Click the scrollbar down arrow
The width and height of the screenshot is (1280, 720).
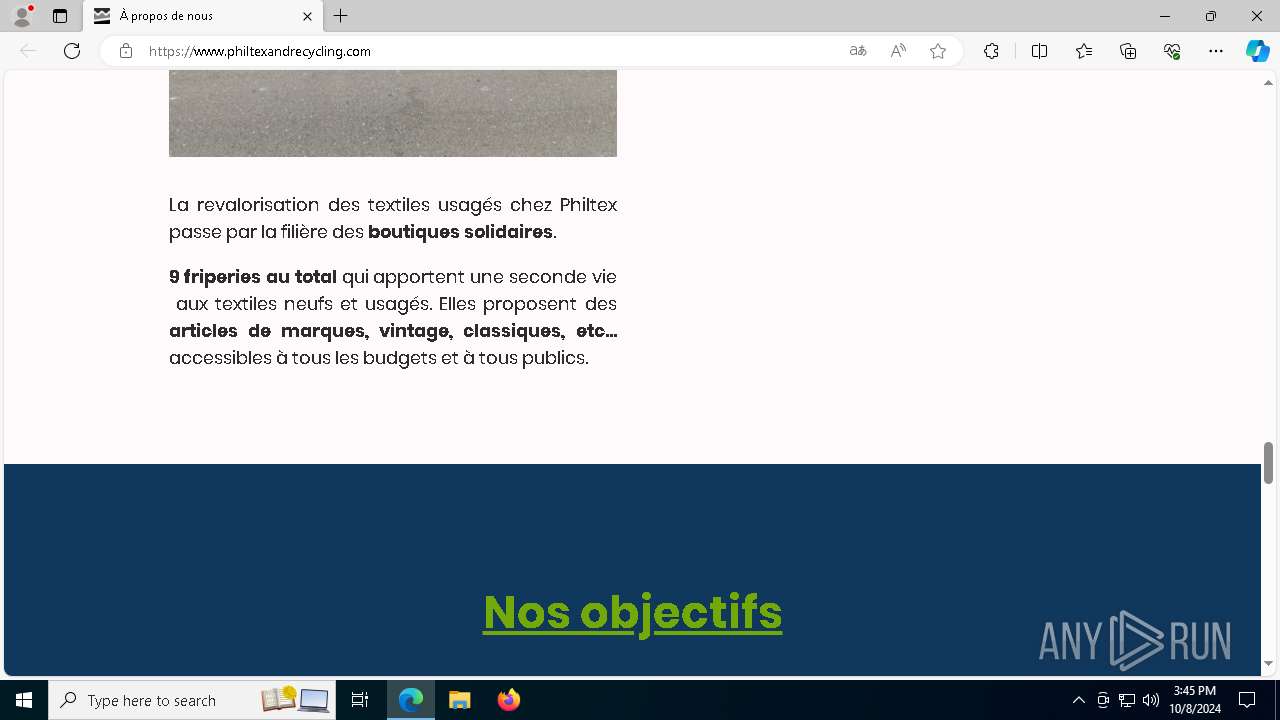[x=1268, y=663]
